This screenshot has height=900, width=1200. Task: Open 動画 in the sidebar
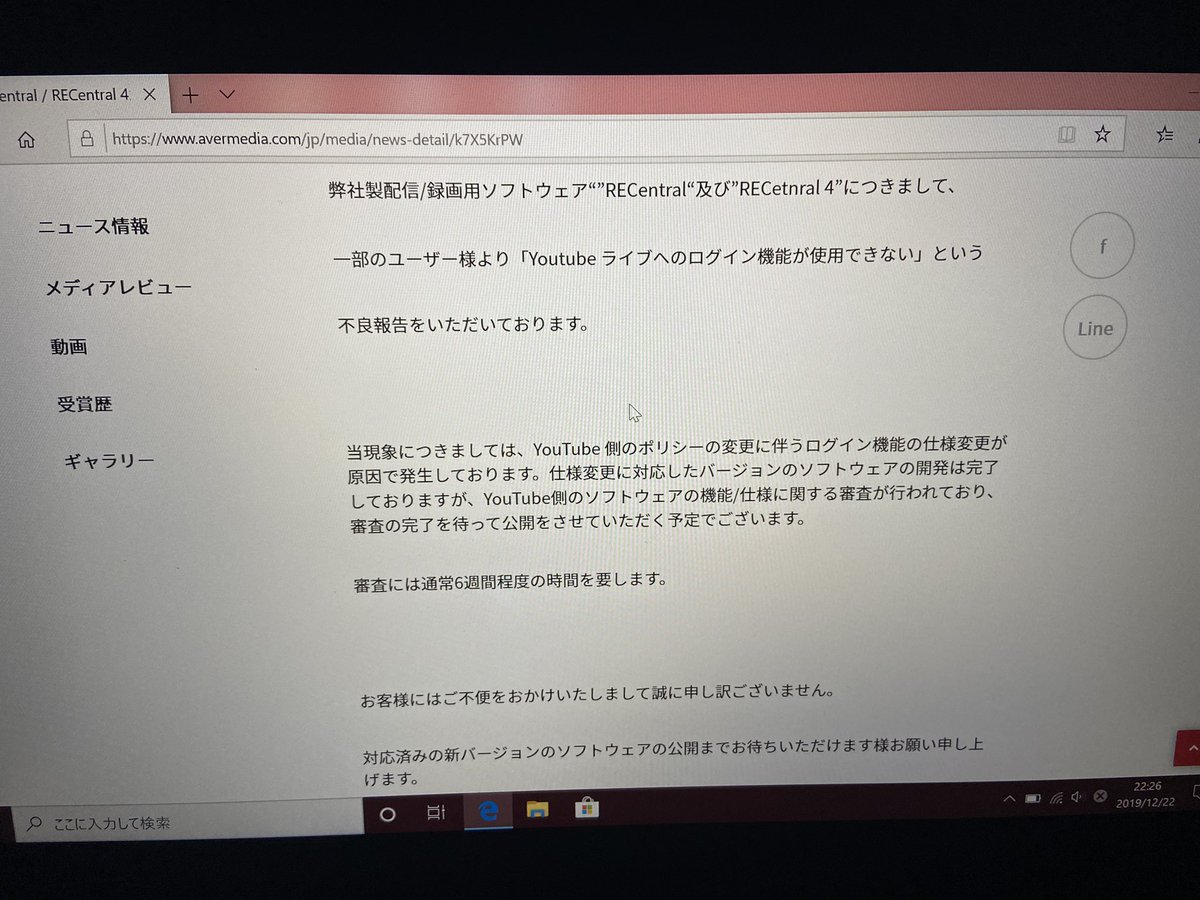(x=69, y=347)
